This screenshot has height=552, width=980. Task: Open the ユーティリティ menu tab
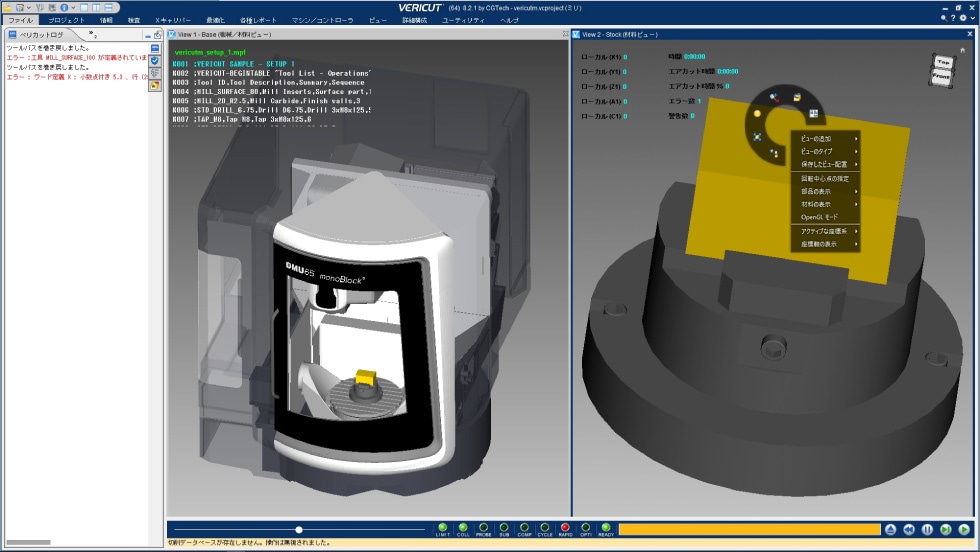click(x=463, y=20)
